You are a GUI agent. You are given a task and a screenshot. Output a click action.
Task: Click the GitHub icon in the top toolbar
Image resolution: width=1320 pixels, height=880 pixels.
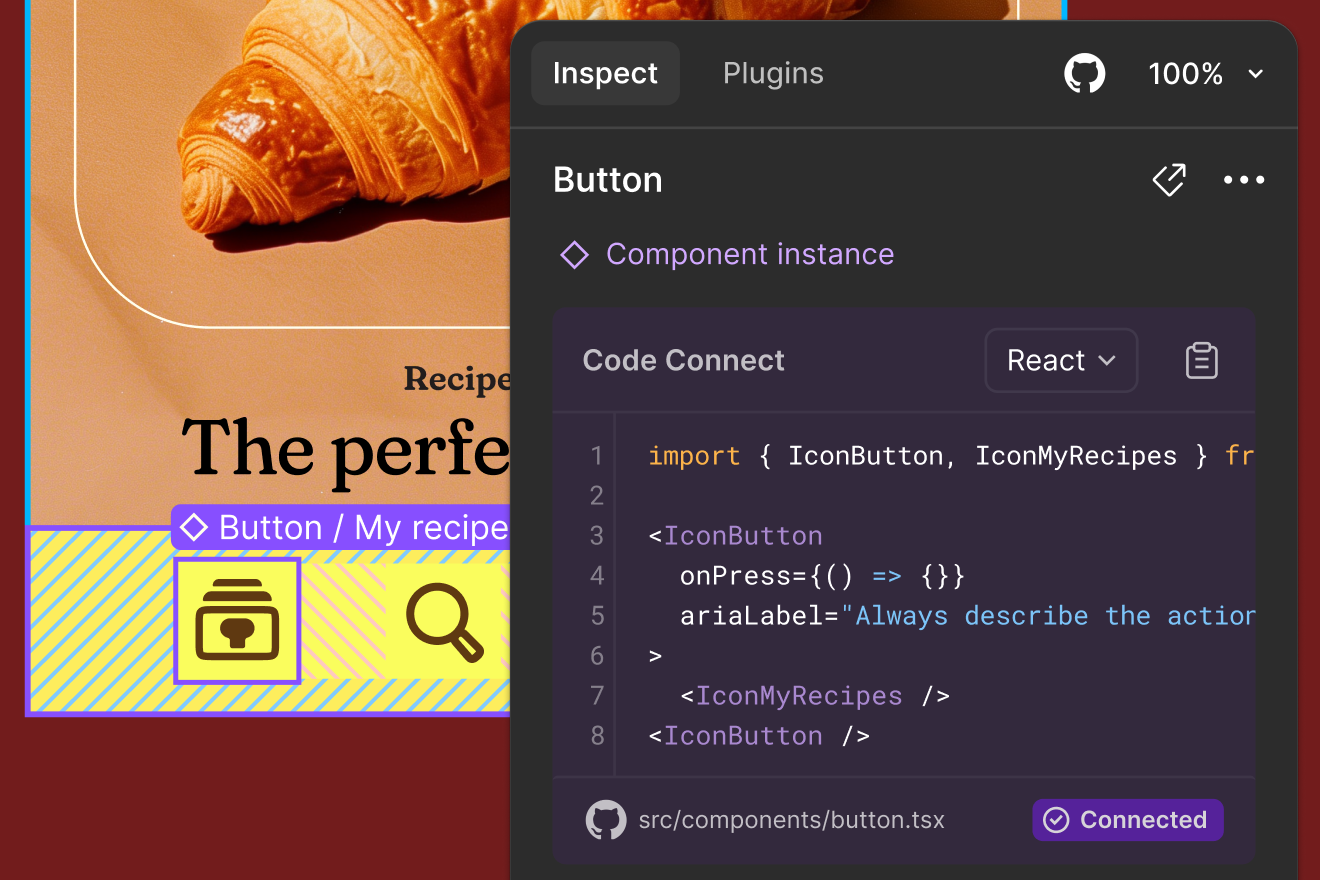(x=1084, y=73)
